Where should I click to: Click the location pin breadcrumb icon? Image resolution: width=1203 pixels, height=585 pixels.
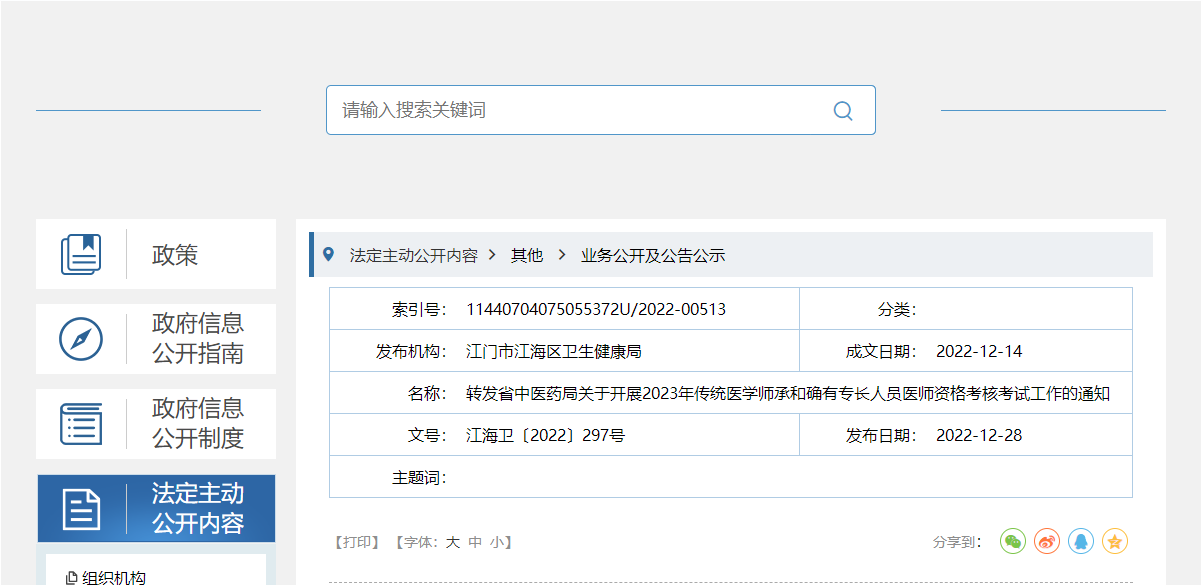tap(329, 255)
